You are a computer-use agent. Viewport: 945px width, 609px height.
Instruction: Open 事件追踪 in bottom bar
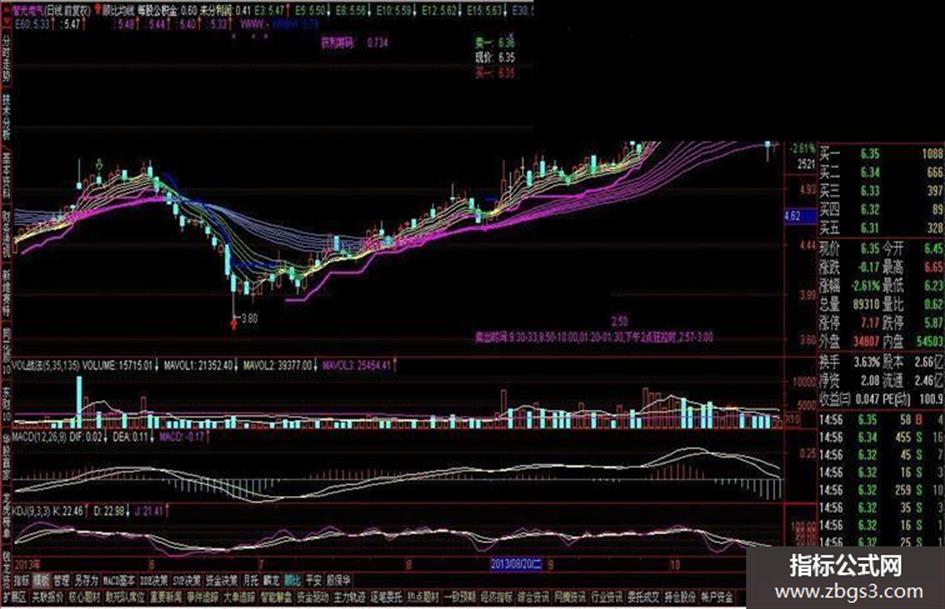203,598
